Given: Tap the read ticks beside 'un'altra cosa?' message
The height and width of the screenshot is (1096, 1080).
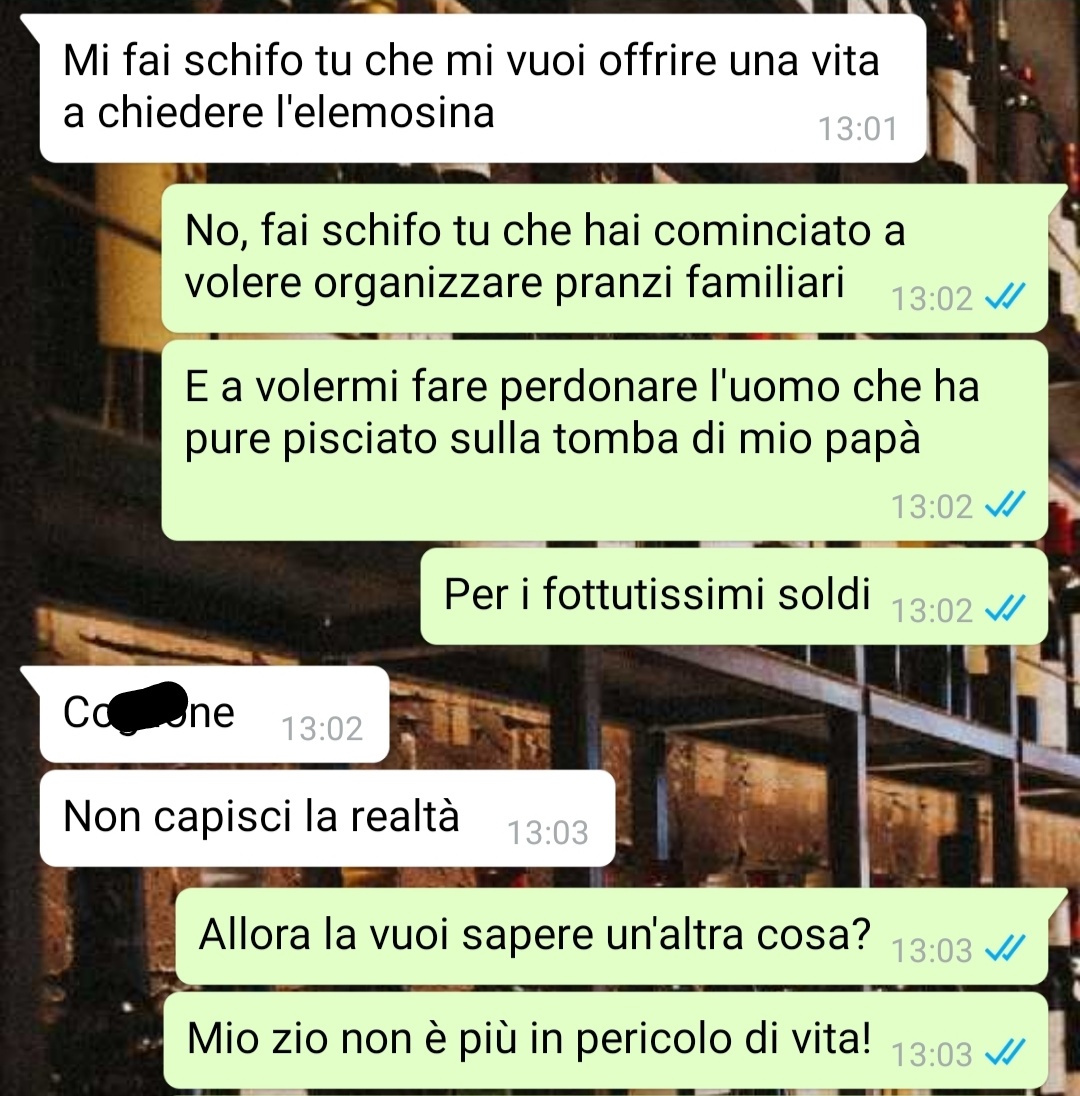Looking at the screenshot, I should pos(1005,948).
